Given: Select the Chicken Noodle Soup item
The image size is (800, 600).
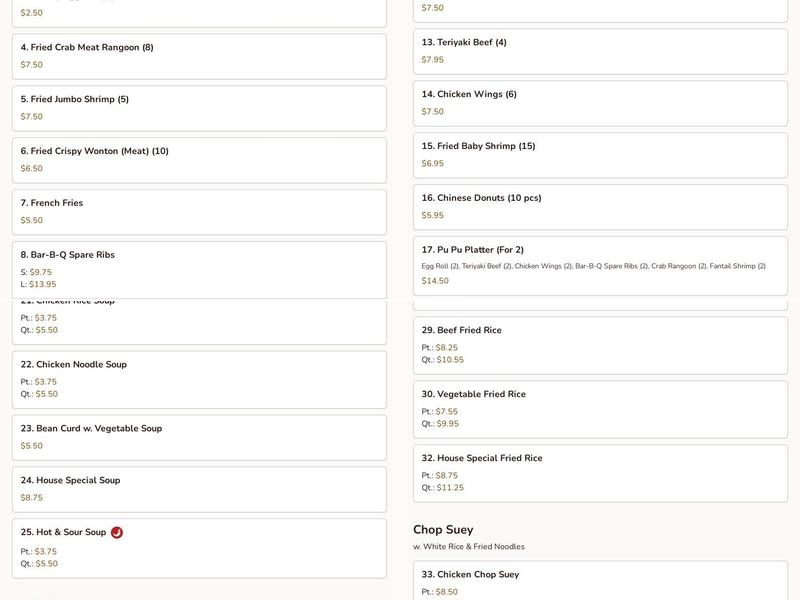Looking at the screenshot, I should 199,379.
